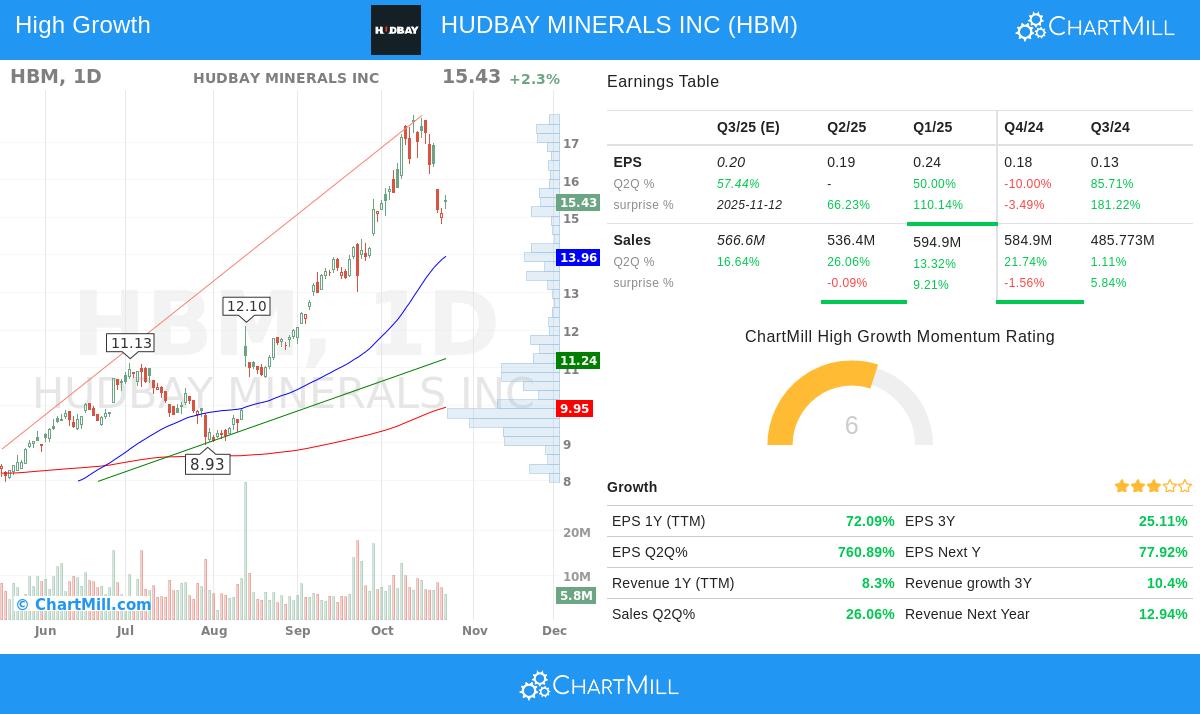Viewport: 1200px width, 714px height.
Task: Expand the Earnings Table section
Action: [x=662, y=81]
